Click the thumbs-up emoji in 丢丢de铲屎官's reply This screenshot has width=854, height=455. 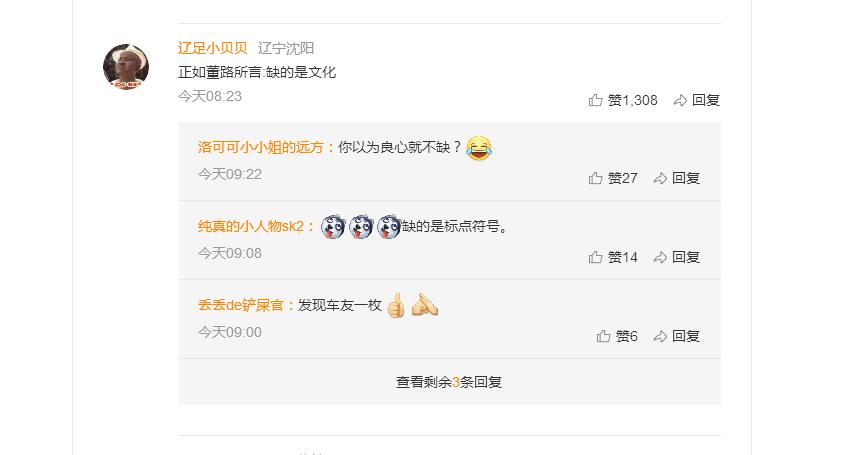click(396, 306)
